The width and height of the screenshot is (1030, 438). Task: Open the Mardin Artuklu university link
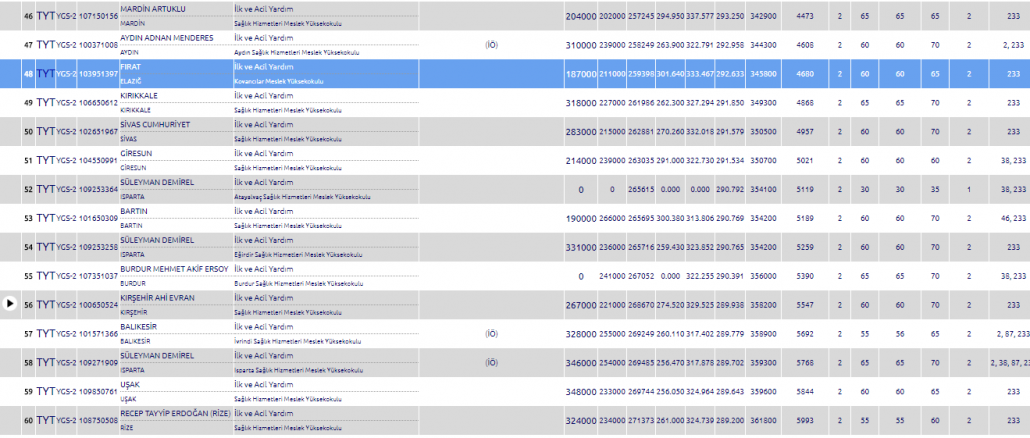(153, 9)
